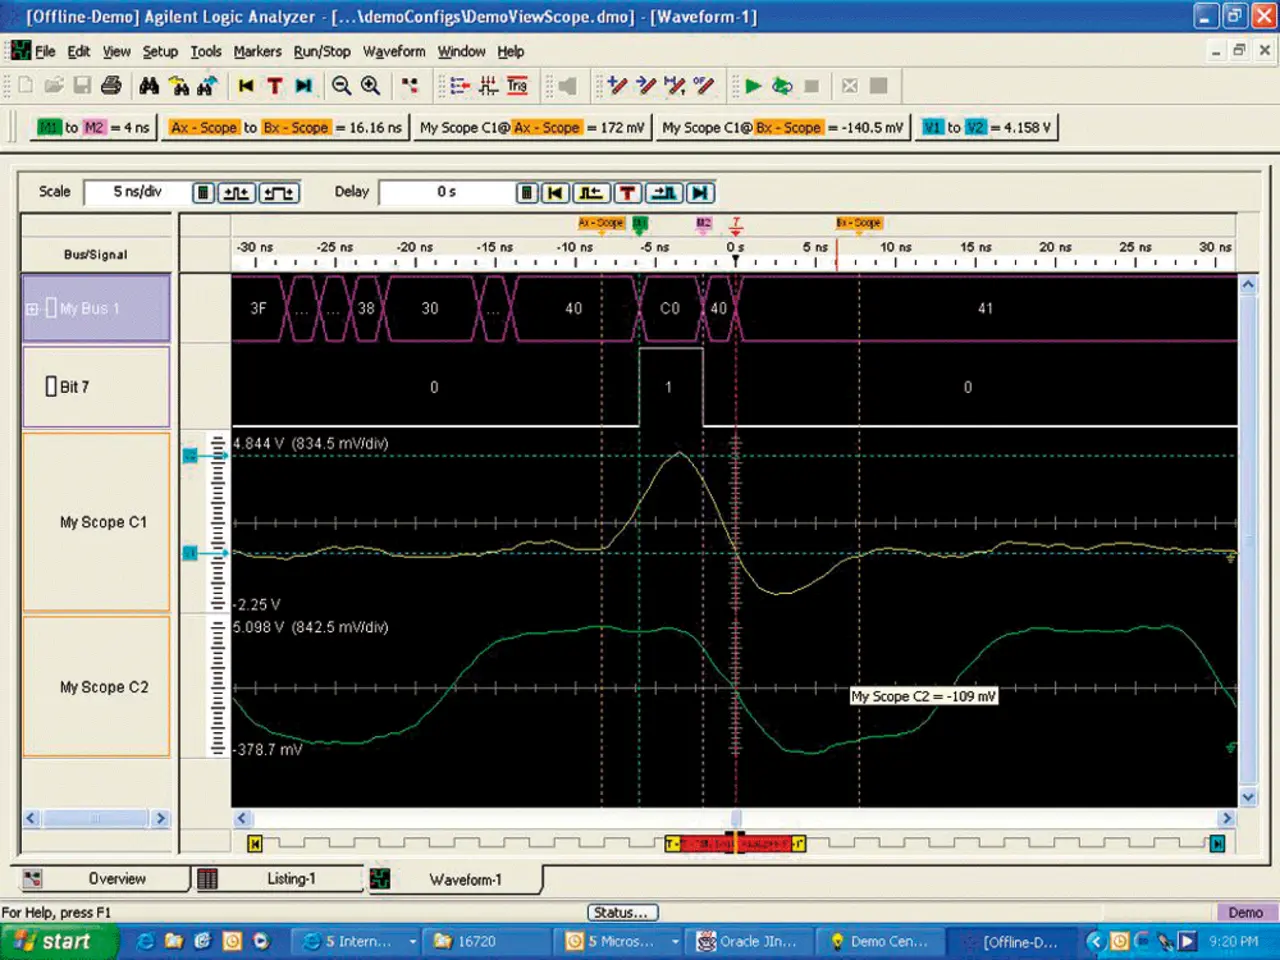Click the Scale input field showing 5 ns/div

pyautogui.click(x=137, y=192)
